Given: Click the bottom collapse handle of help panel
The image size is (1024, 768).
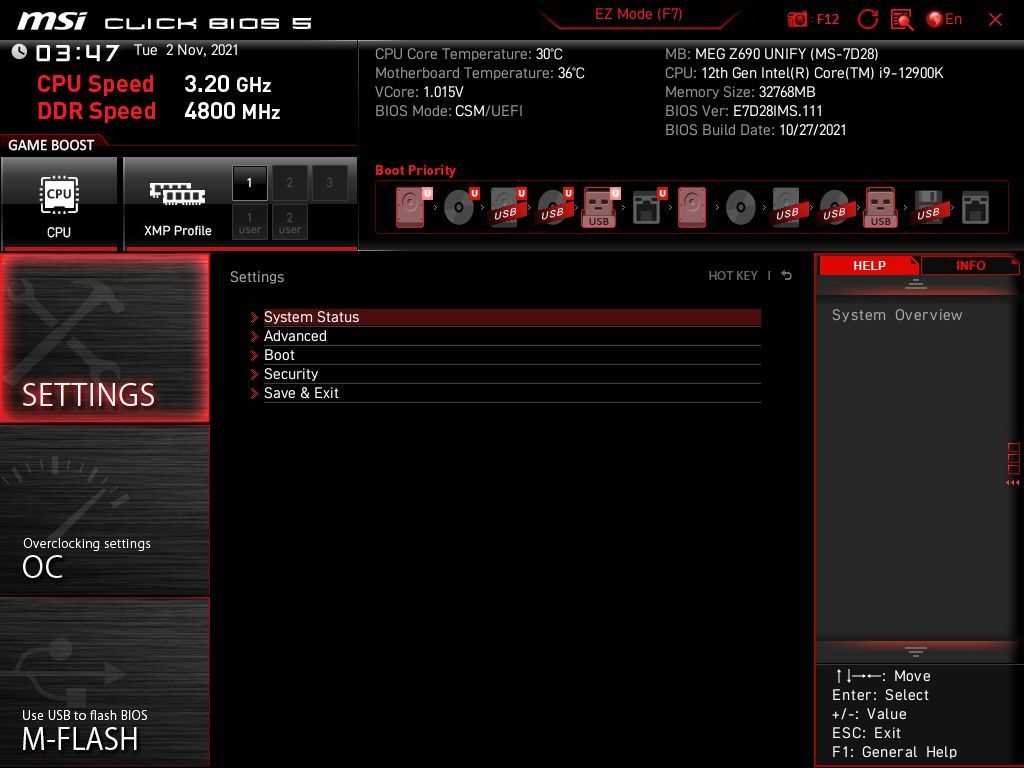Looking at the screenshot, I should 916,652.
